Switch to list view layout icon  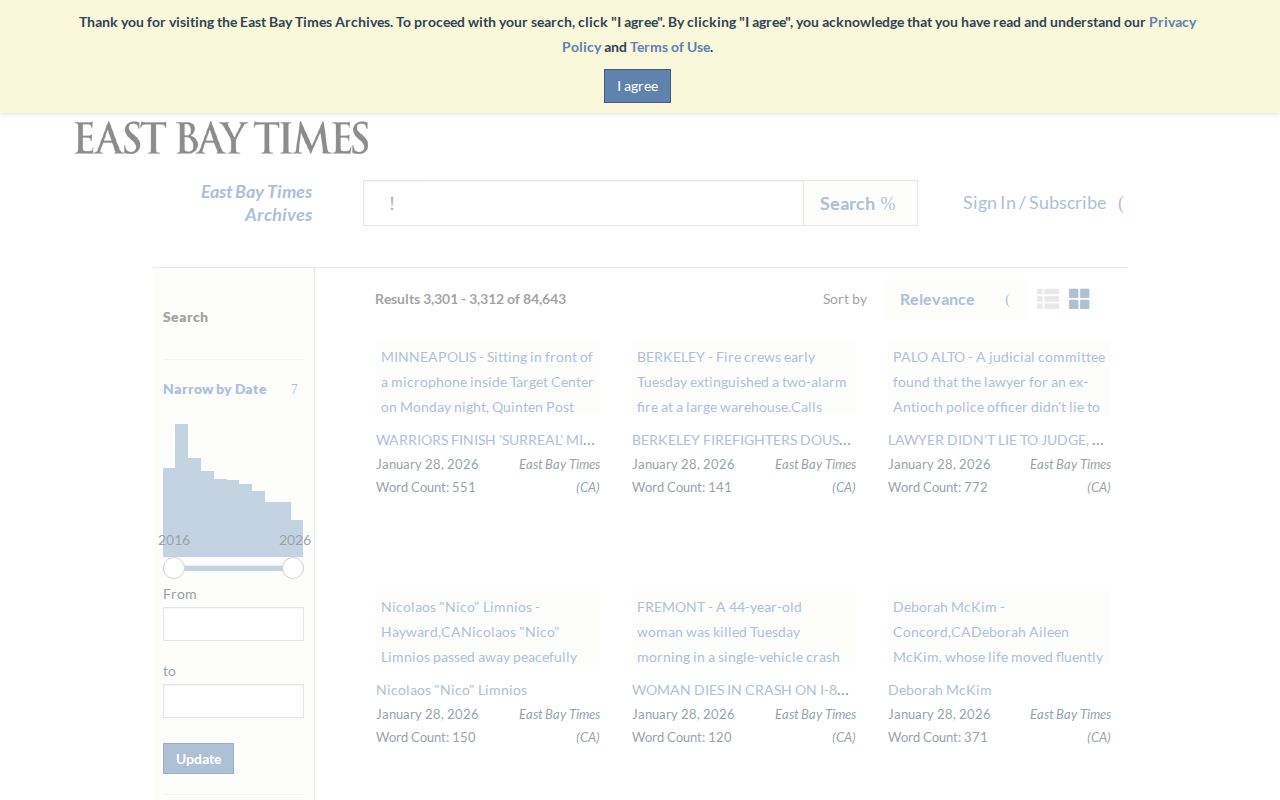[x=1048, y=299]
